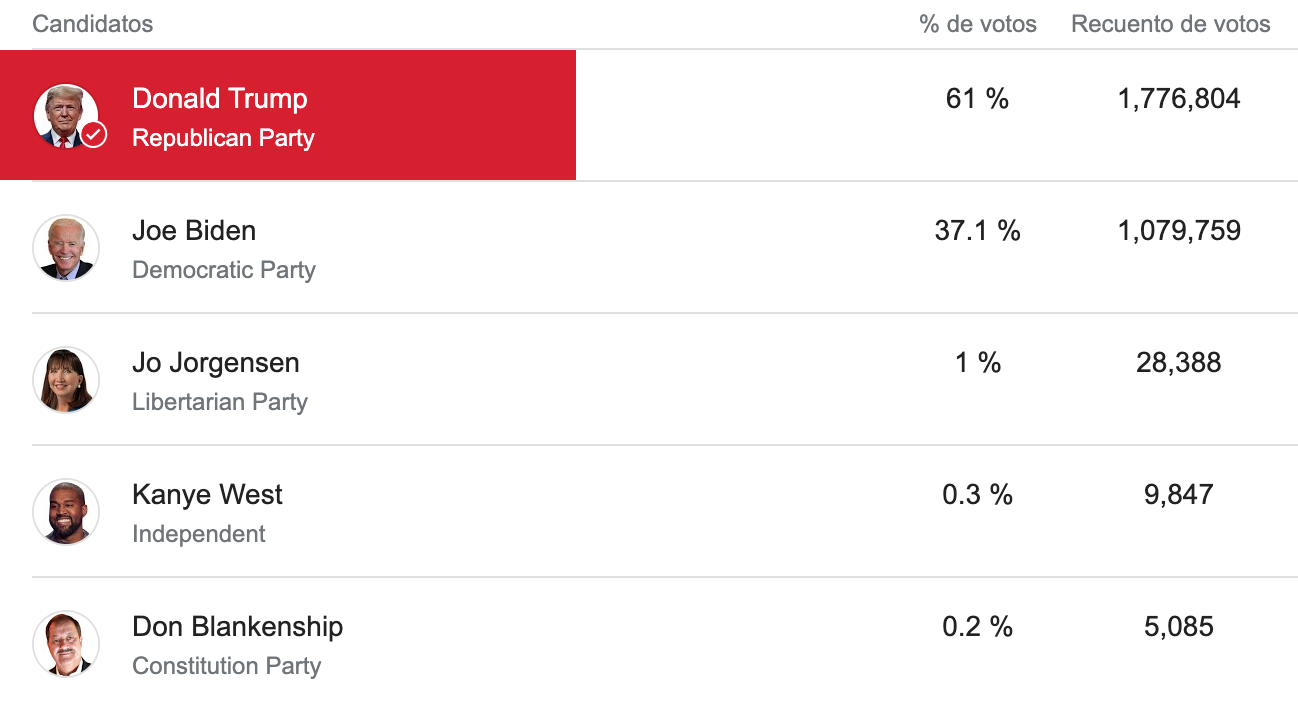Open the Jo Jorgensen name link

pyautogui.click(x=216, y=362)
